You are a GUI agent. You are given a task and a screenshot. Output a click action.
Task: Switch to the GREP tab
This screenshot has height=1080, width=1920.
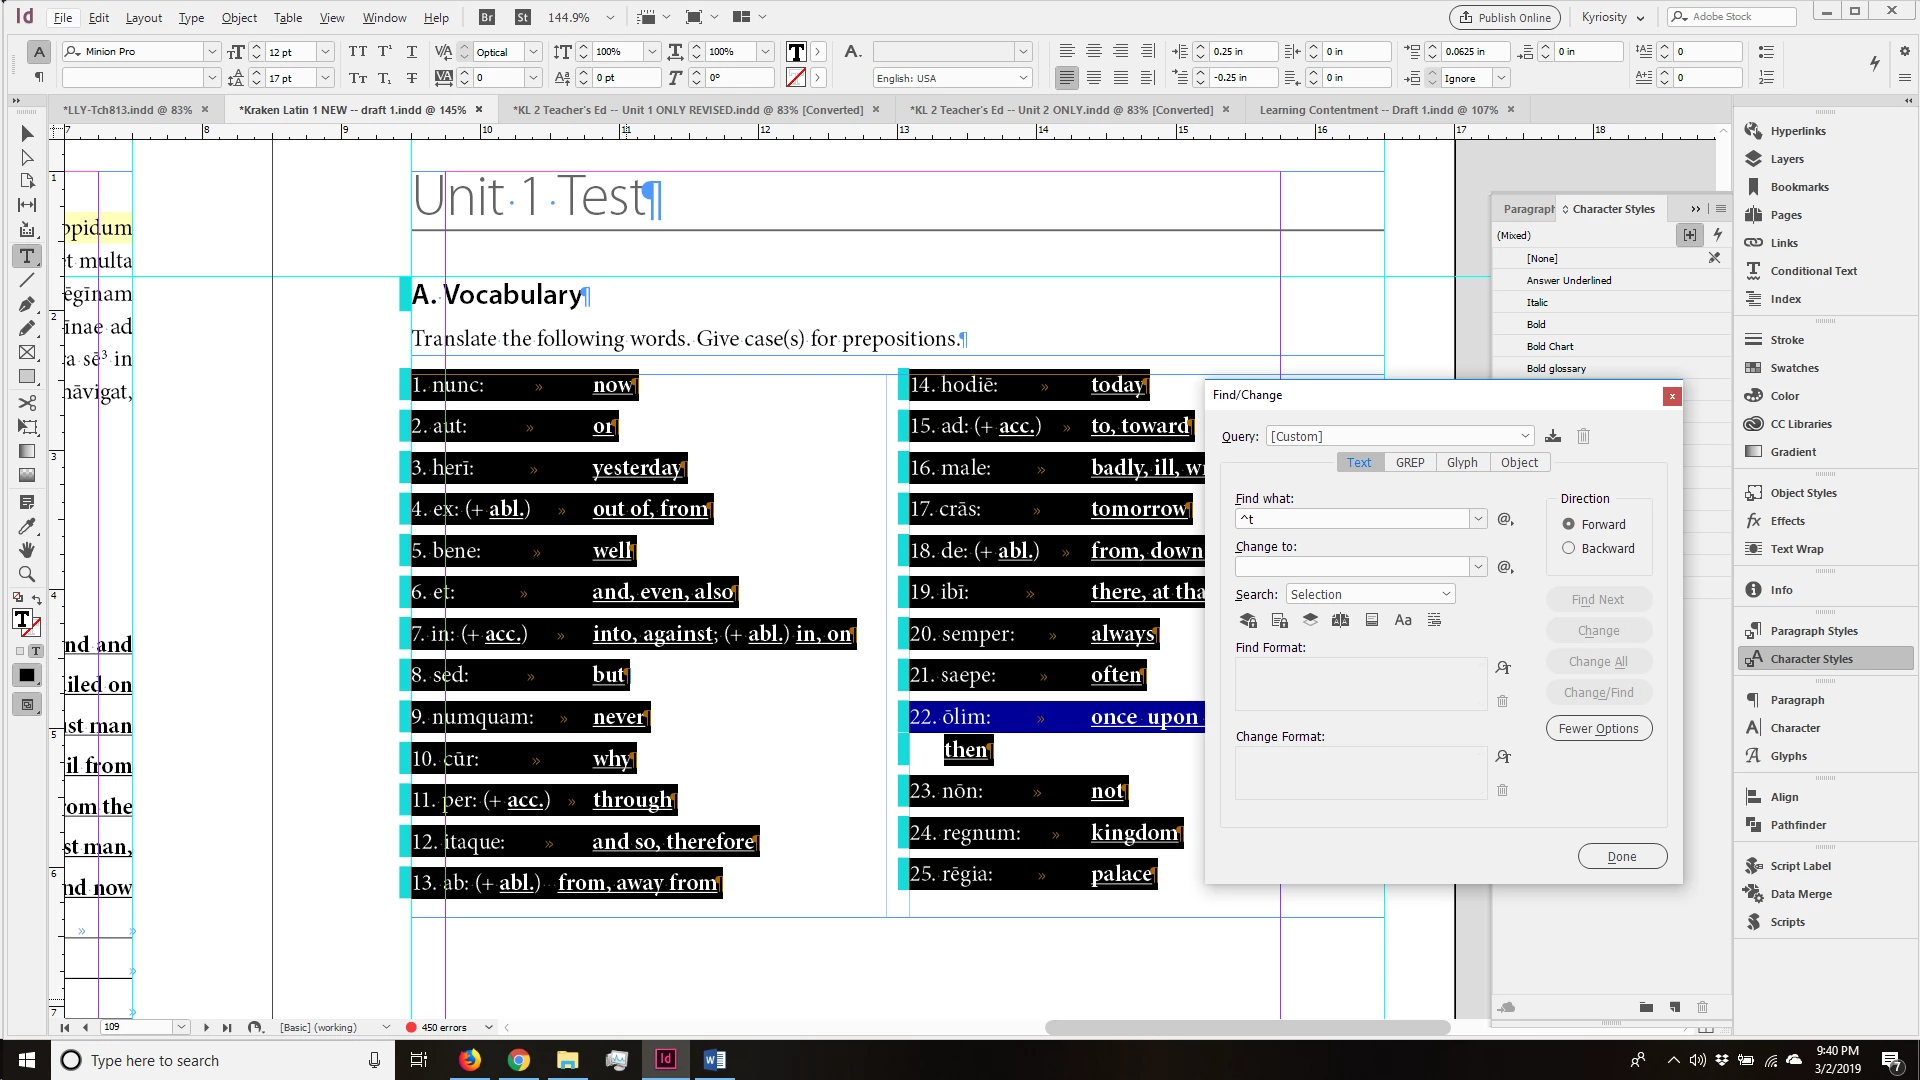point(1410,462)
